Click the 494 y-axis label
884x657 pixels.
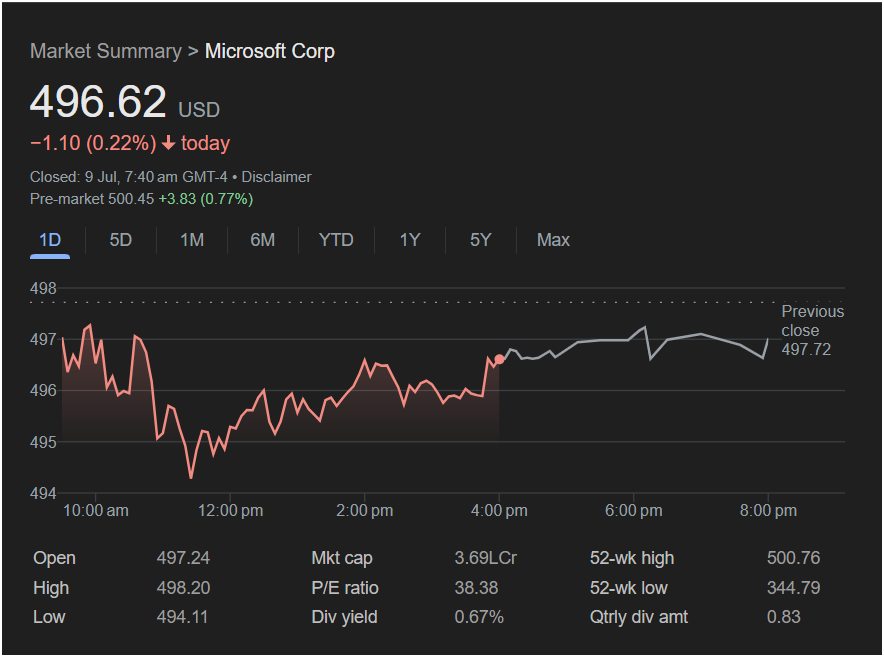click(x=43, y=493)
